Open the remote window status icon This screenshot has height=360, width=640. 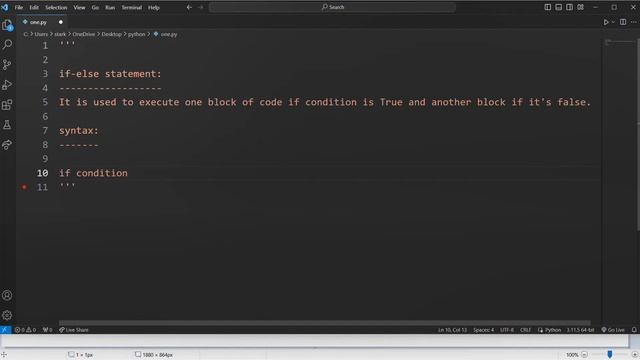pos(5,330)
